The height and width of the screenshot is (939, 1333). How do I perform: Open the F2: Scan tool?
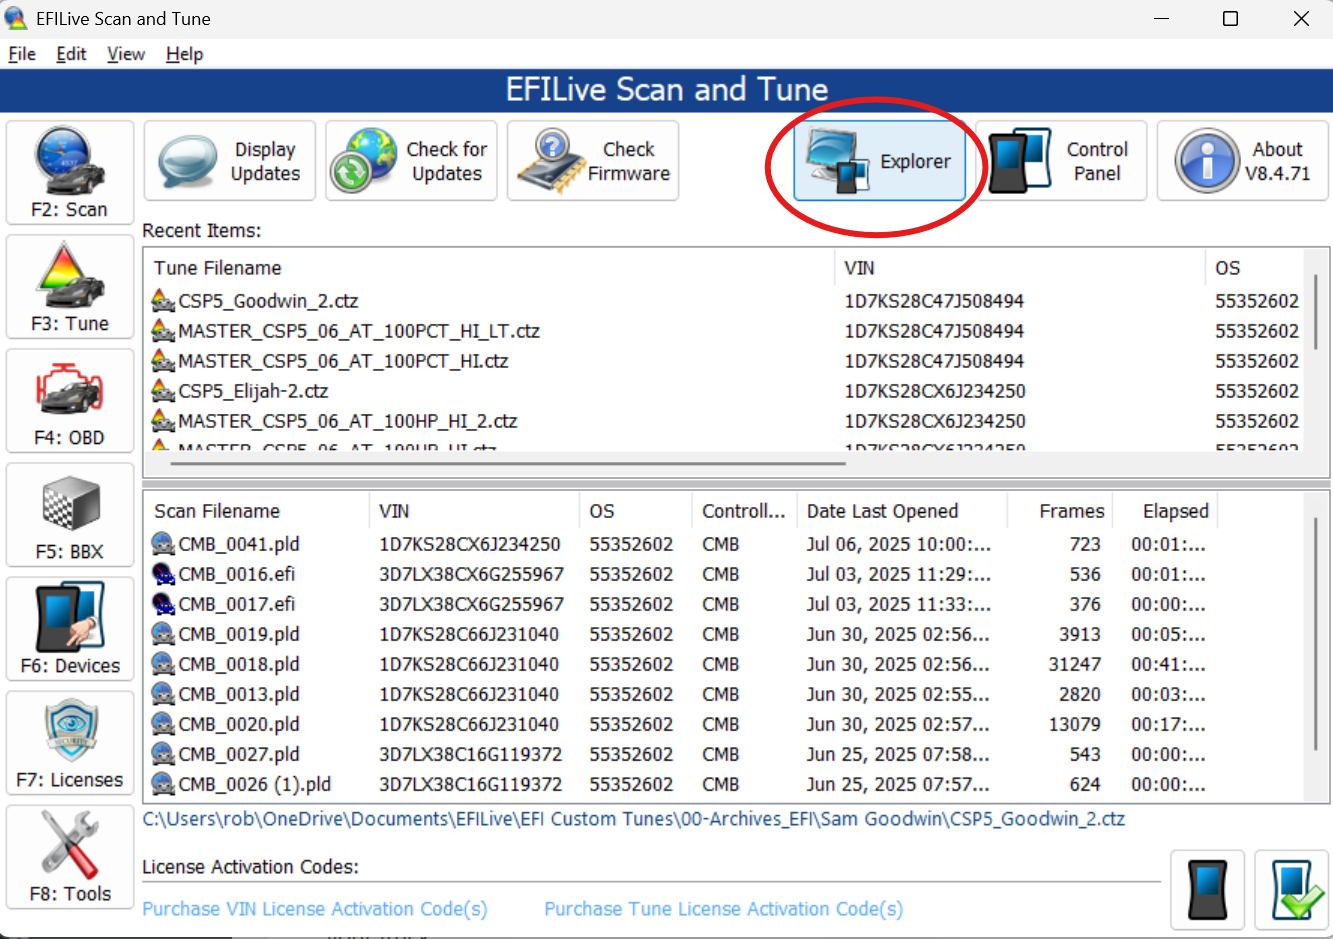pyautogui.click(x=70, y=172)
